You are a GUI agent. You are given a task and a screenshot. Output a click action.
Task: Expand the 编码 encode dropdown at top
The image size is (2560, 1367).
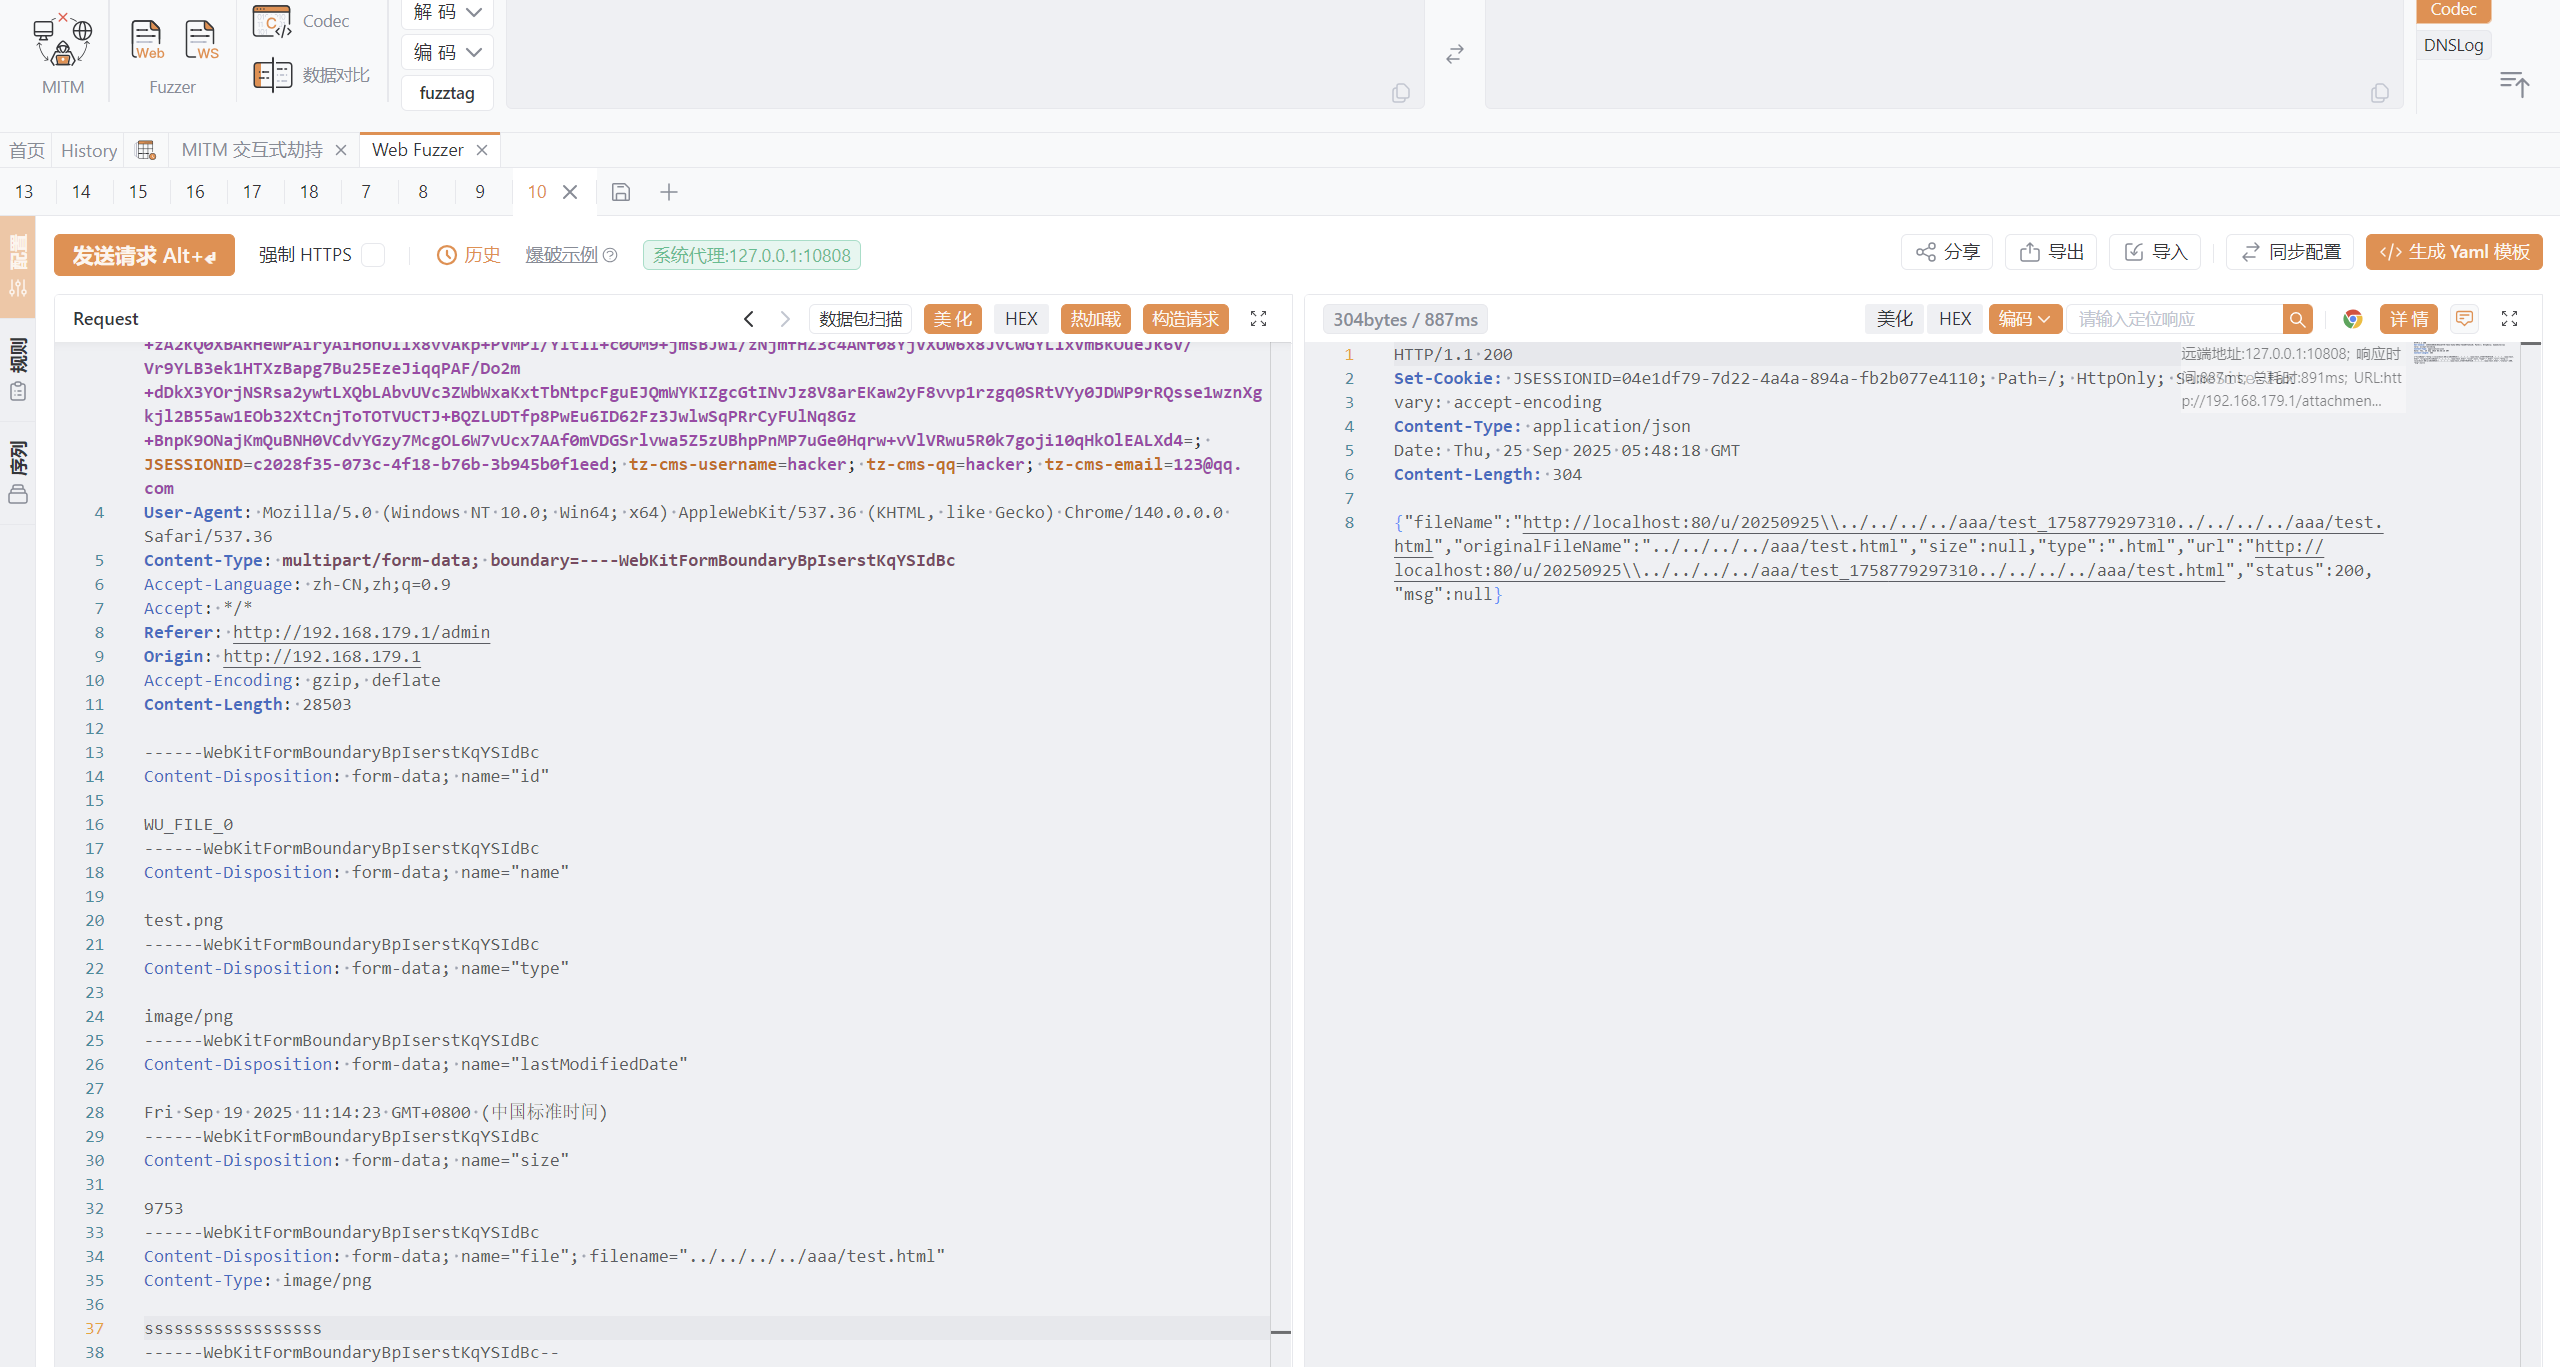447,52
